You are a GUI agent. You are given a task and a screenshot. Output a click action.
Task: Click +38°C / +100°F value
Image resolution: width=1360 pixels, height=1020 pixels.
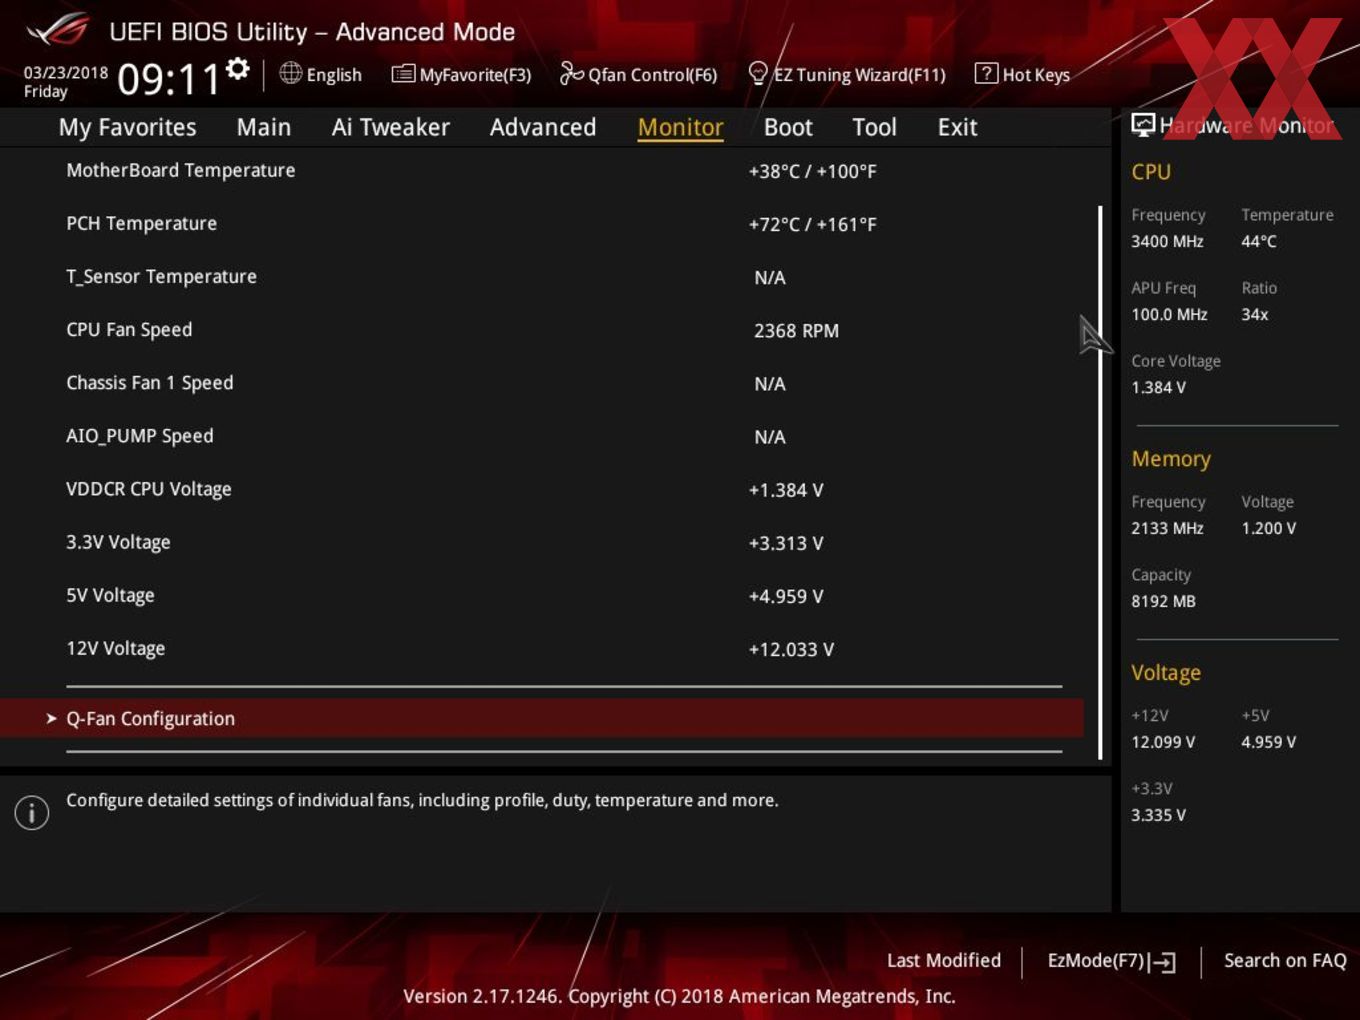pos(812,171)
